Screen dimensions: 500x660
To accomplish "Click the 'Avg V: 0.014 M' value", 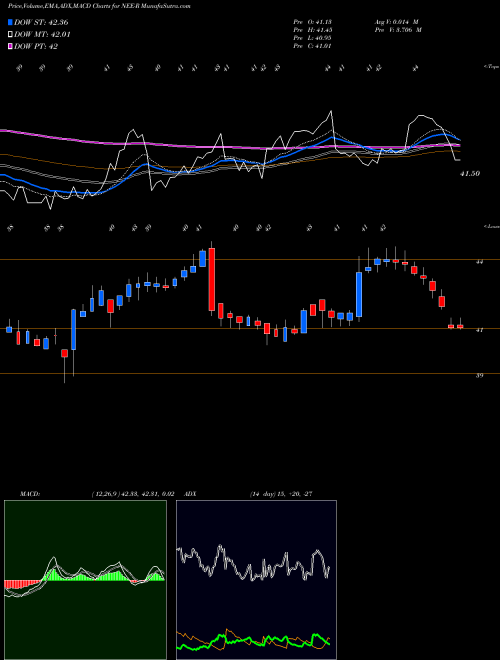I will tap(396, 22).
